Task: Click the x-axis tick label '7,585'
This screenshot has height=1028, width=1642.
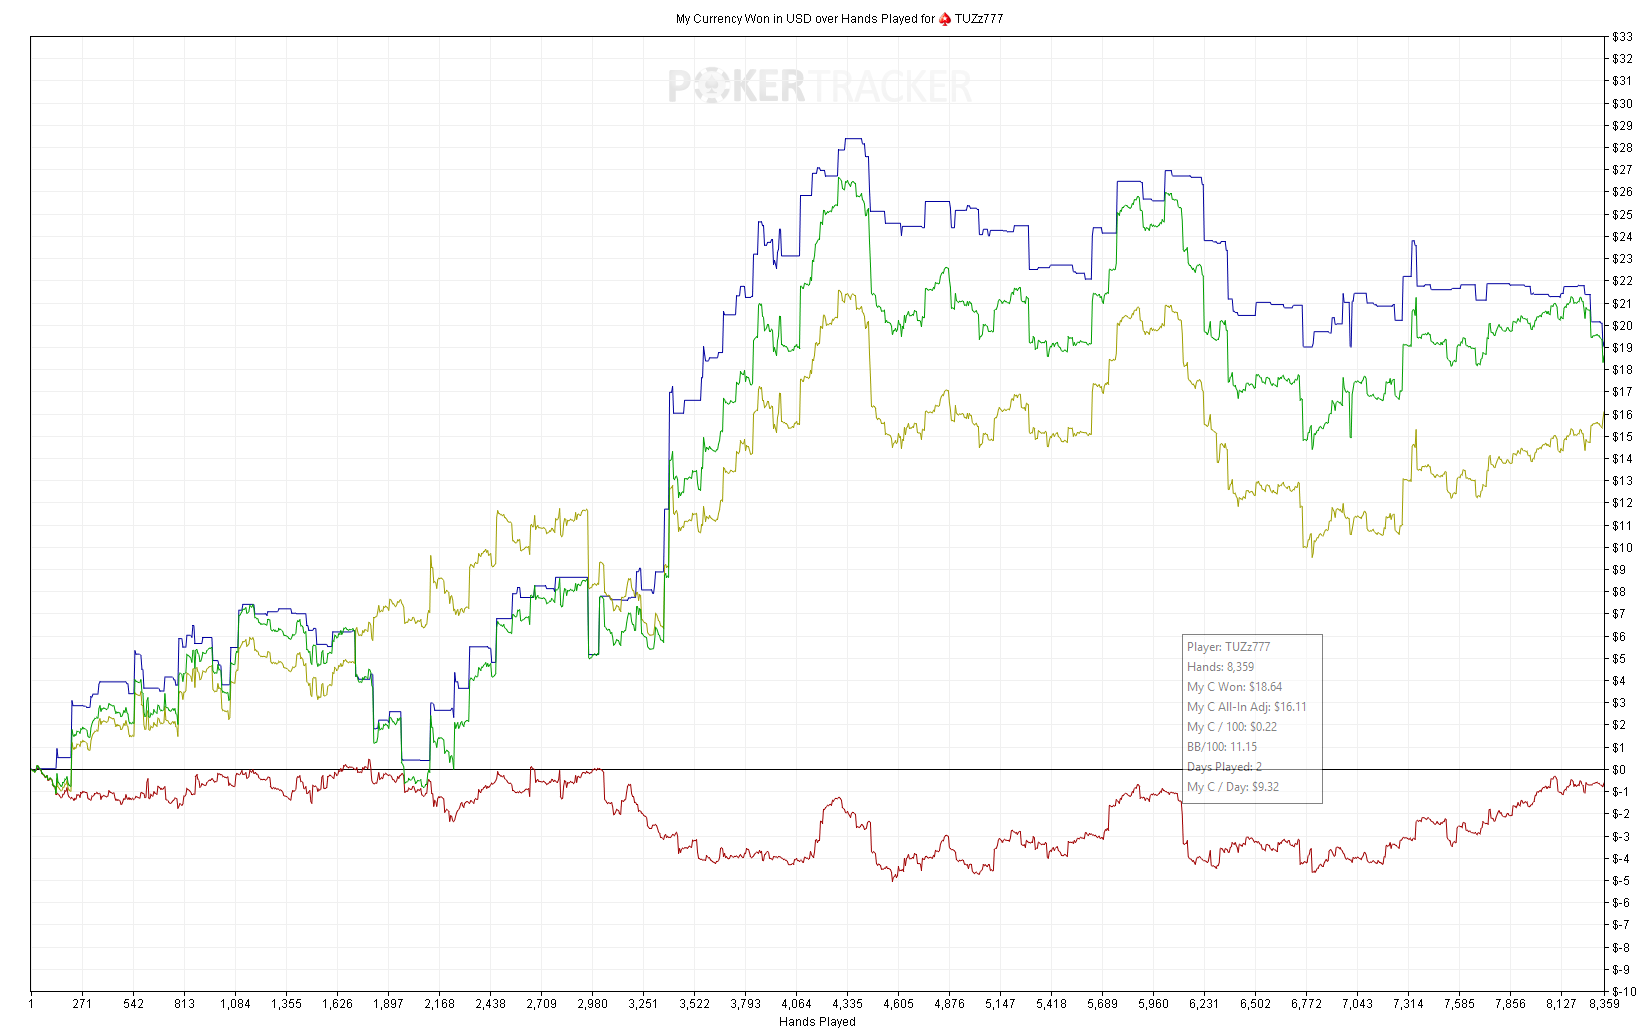Action: (1459, 1004)
